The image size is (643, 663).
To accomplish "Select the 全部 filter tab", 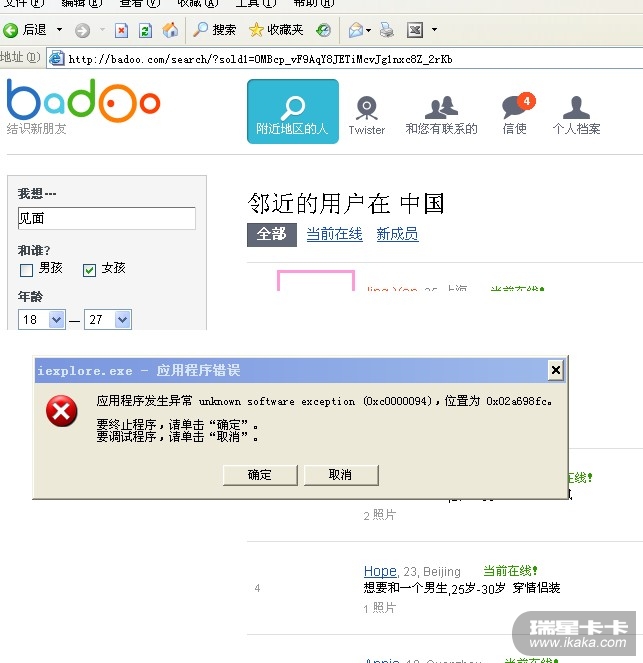I will coord(272,234).
